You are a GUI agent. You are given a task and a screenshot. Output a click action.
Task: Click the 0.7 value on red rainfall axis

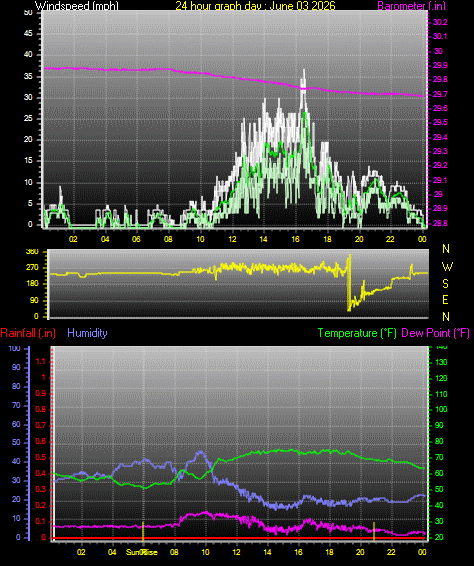(x=41, y=426)
